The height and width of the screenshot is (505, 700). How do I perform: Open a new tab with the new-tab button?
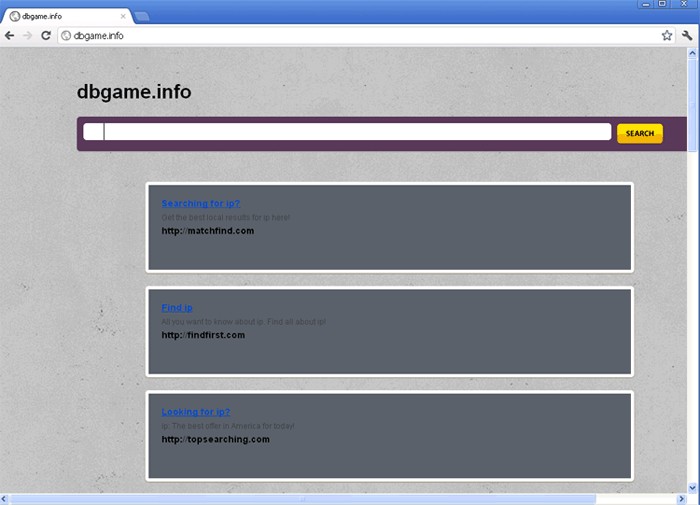(141, 16)
